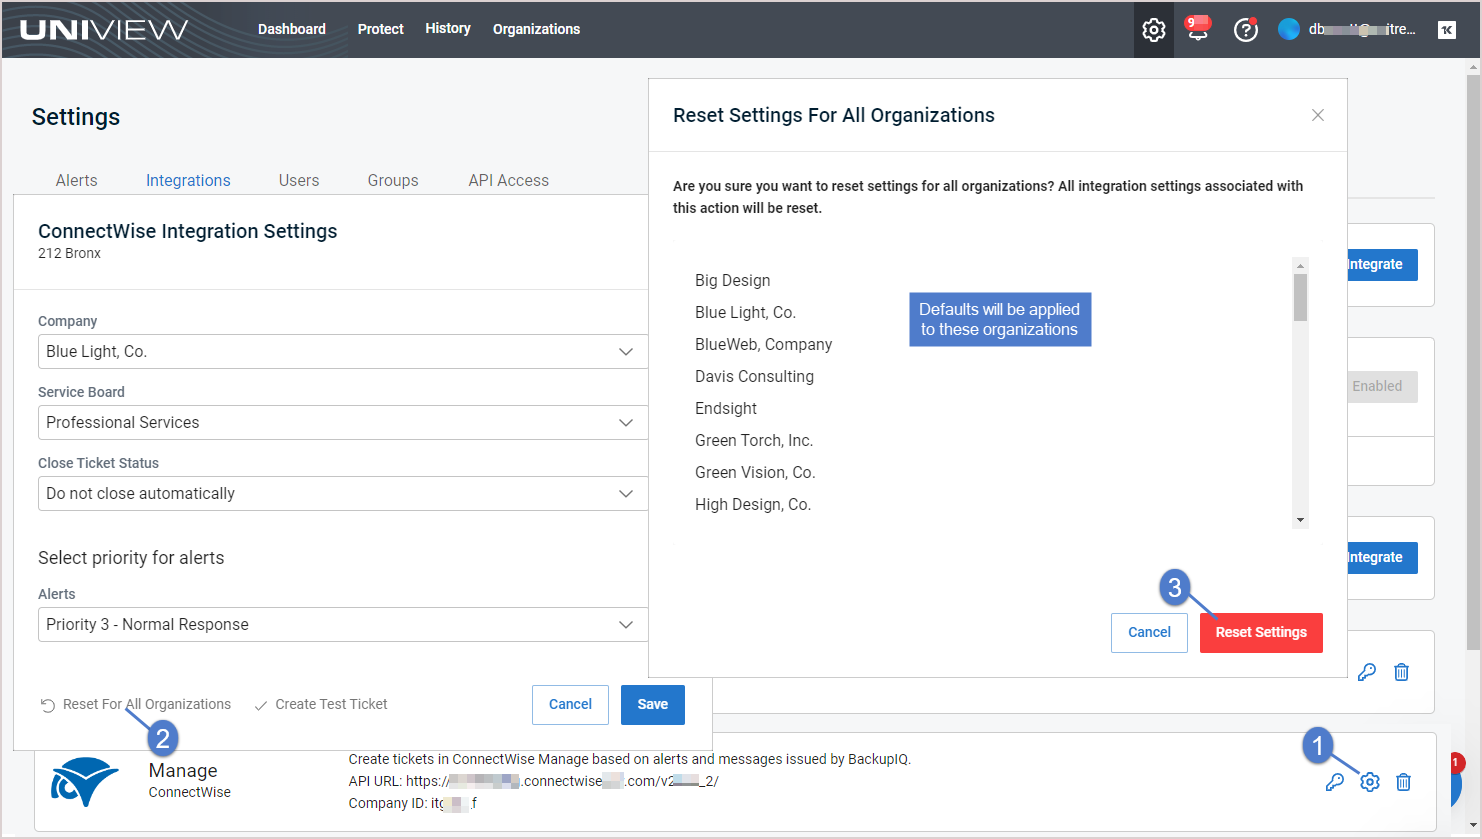
Task: Click checkmark icon beside Create Test Ticket
Action: point(261,705)
